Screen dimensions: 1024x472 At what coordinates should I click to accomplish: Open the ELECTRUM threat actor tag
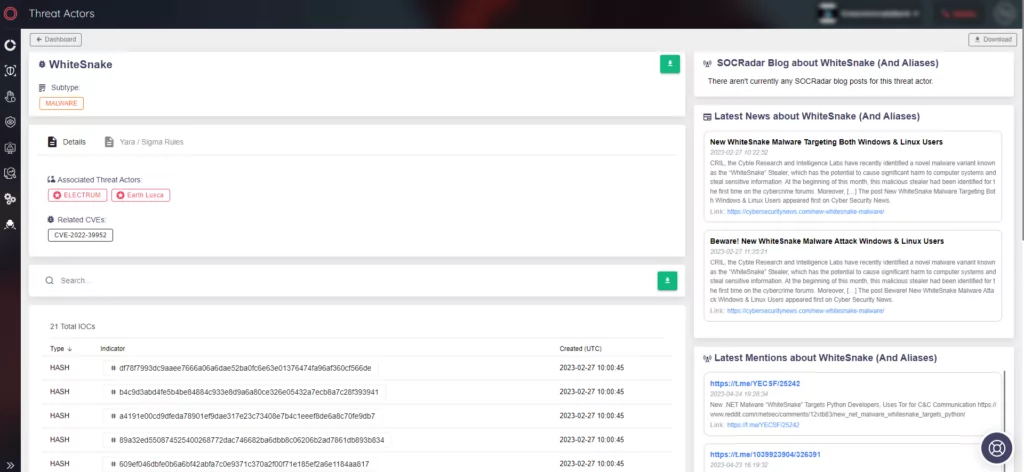tap(78, 195)
